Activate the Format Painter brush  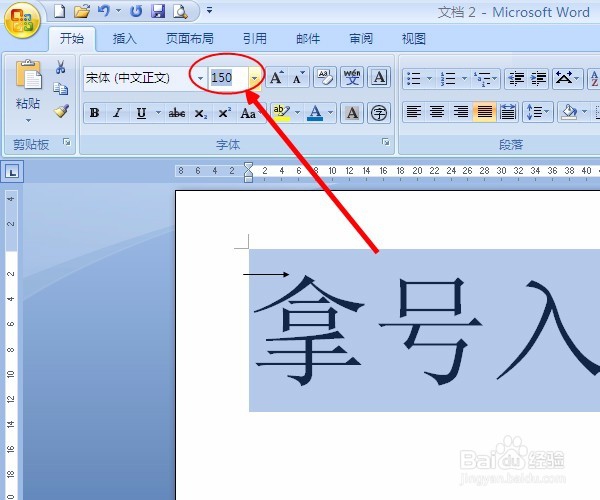tap(61, 111)
